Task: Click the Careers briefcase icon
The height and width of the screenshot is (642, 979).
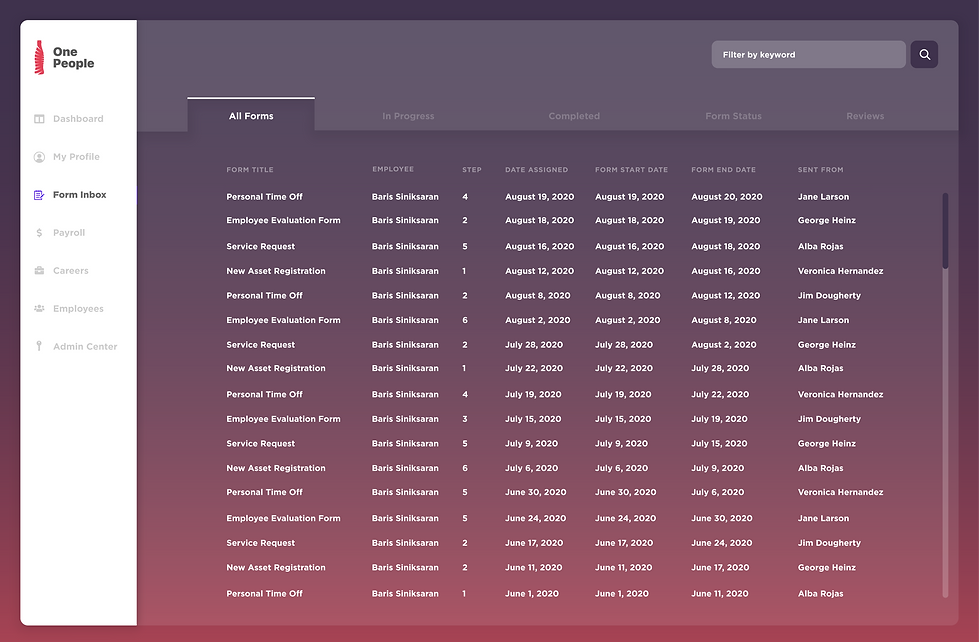Action: pos(39,270)
